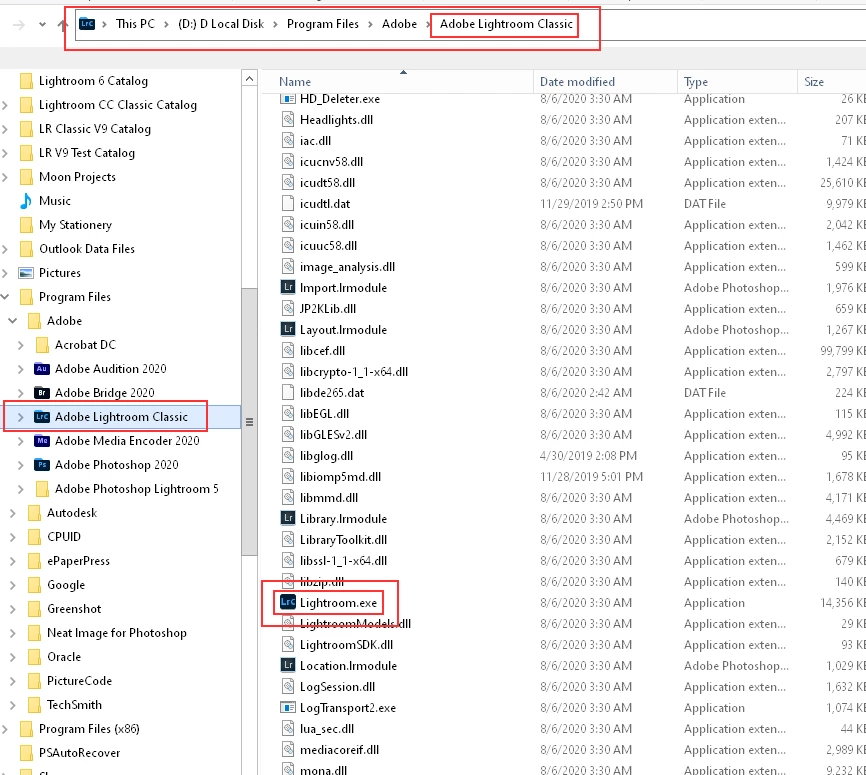This screenshot has width=866, height=775.
Task: Click the Greenshot folder icon
Action: click(34, 609)
